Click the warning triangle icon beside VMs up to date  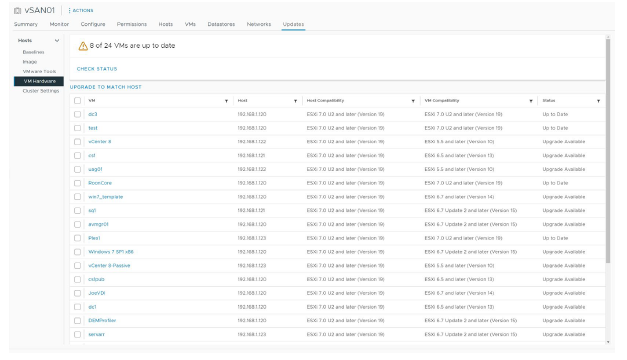tap(83, 46)
